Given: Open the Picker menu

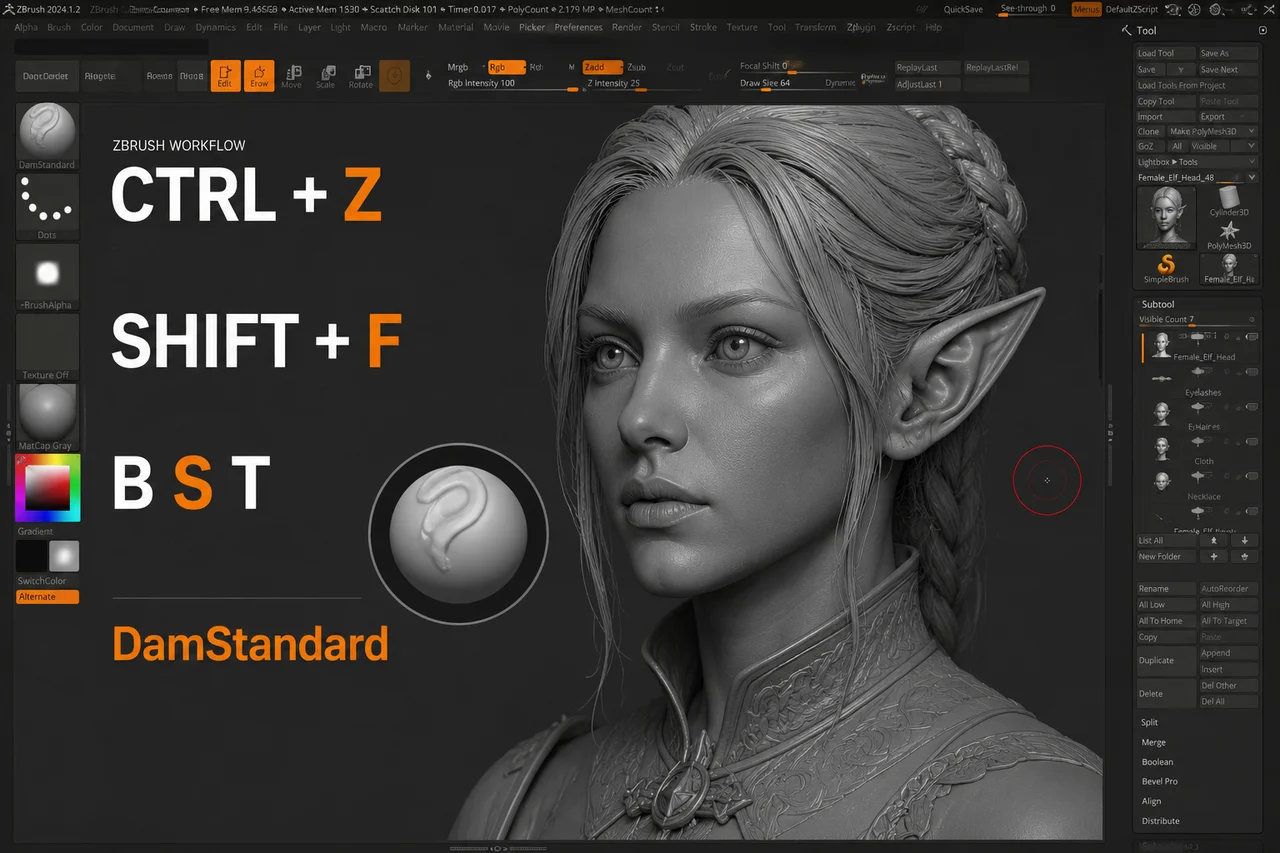Looking at the screenshot, I should (x=532, y=27).
